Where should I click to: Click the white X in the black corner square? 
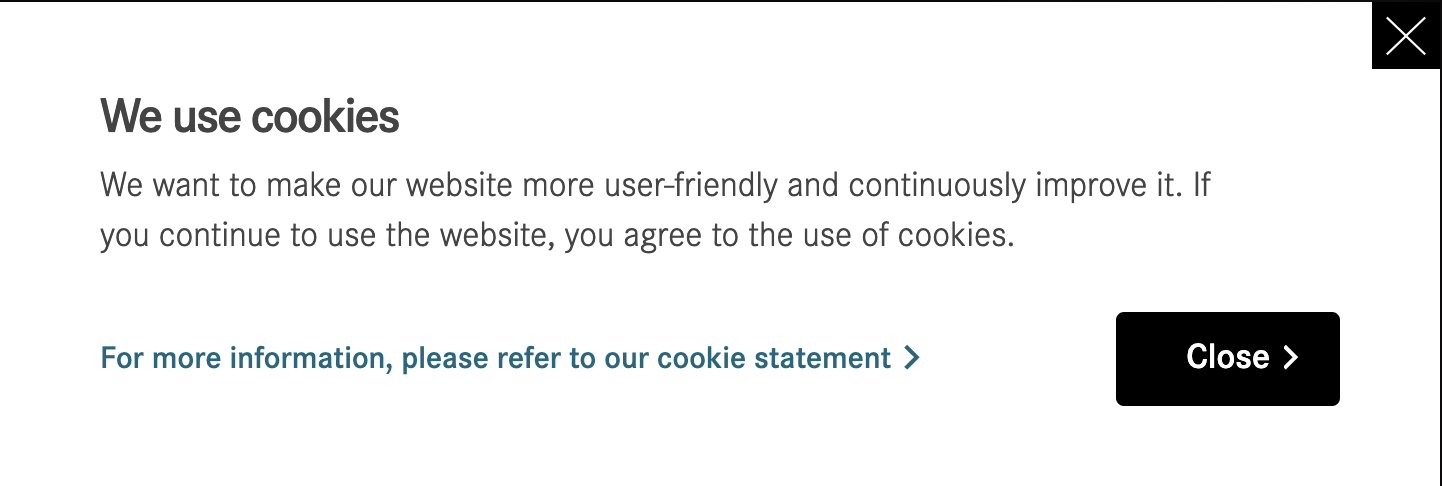[x=1406, y=36]
